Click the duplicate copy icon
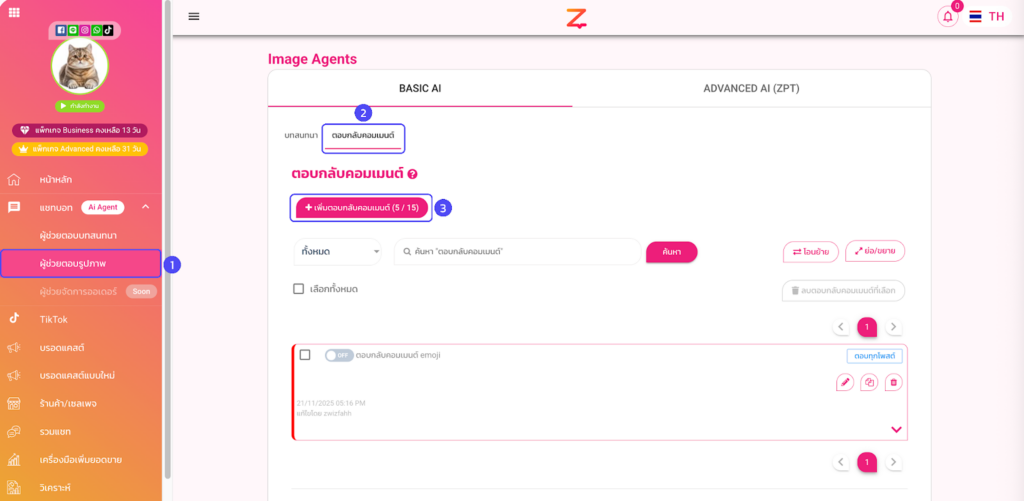This screenshot has width=1024, height=501. click(x=869, y=382)
